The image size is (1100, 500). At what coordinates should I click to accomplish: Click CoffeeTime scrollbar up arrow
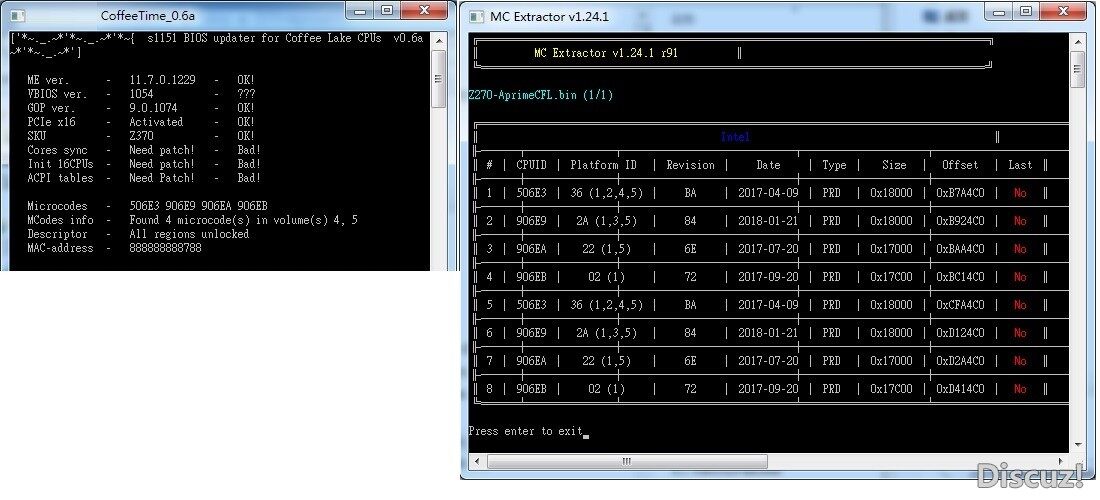coord(438,39)
